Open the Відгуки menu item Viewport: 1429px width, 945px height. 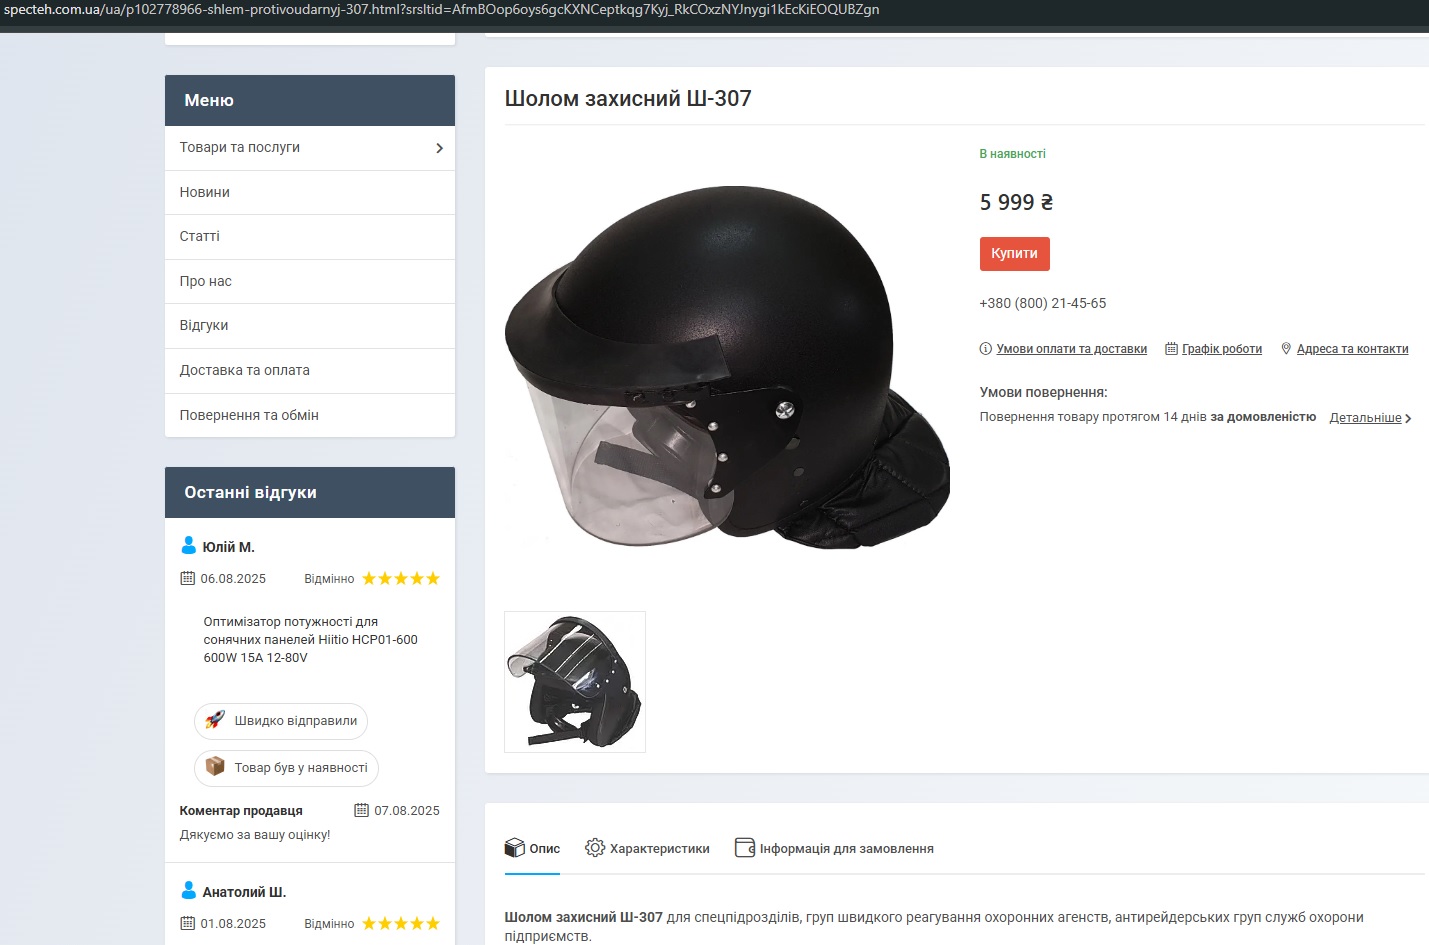(x=310, y=326)
